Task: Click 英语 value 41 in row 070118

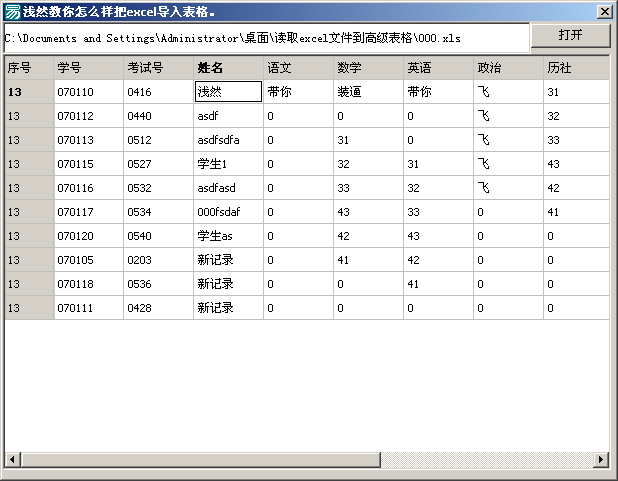Action: (x=439, y=284)
